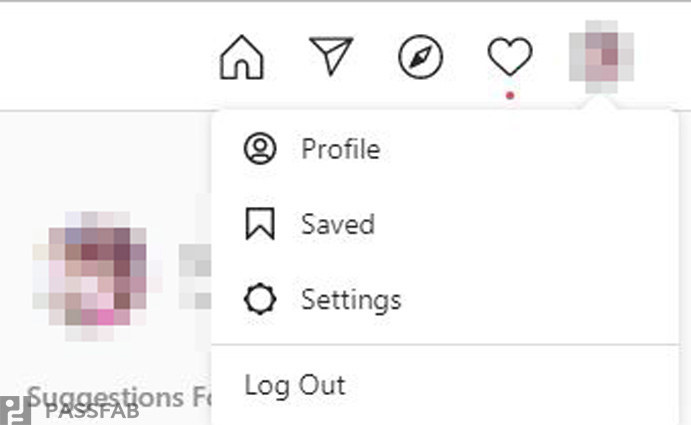
Task: Go to the Home feed icon
Action: click(x=241, y=57)
